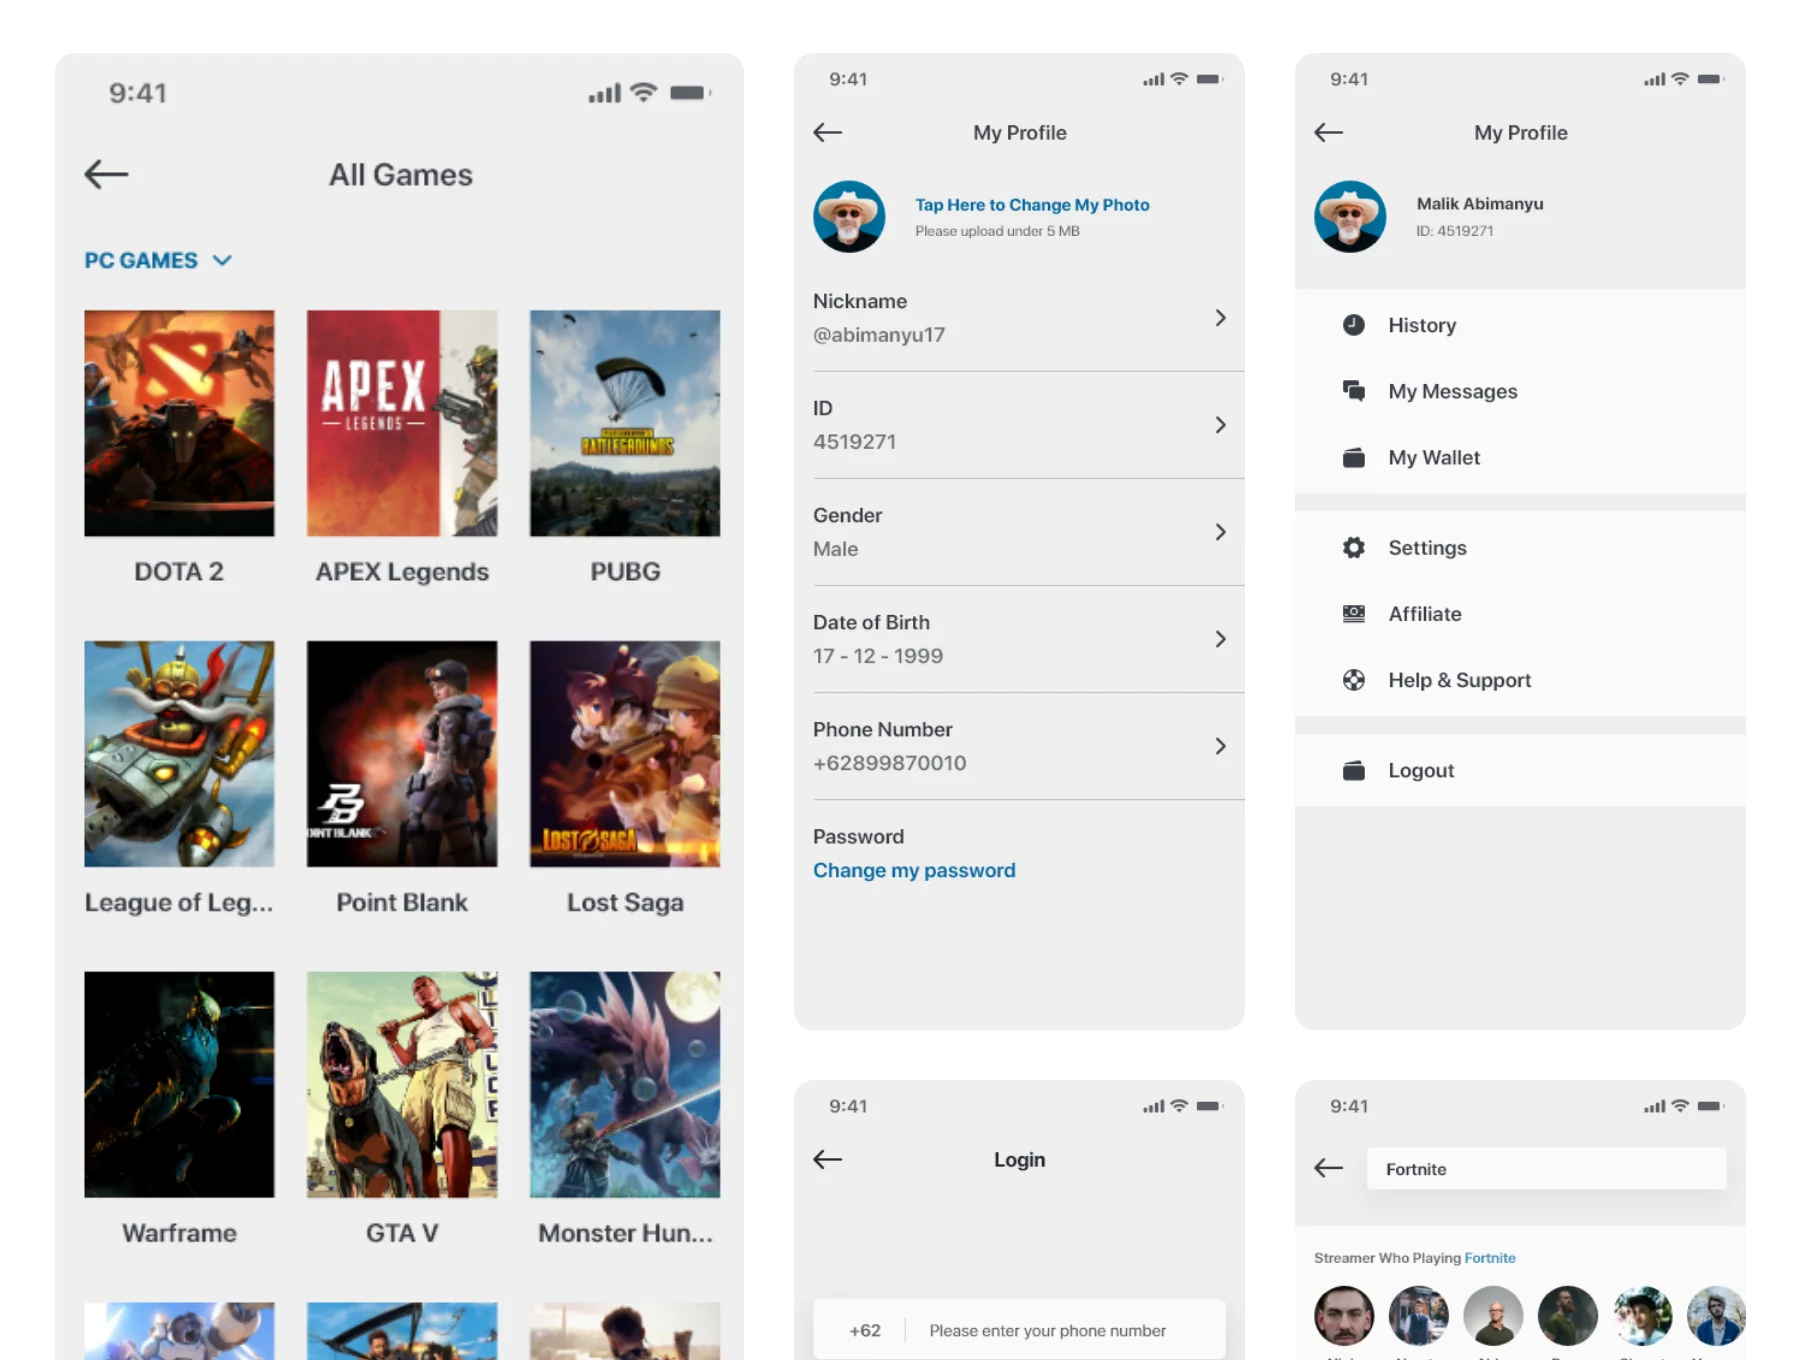Click the History clock icon
Screen dimensions: 1800x1360
(1354, 325)
